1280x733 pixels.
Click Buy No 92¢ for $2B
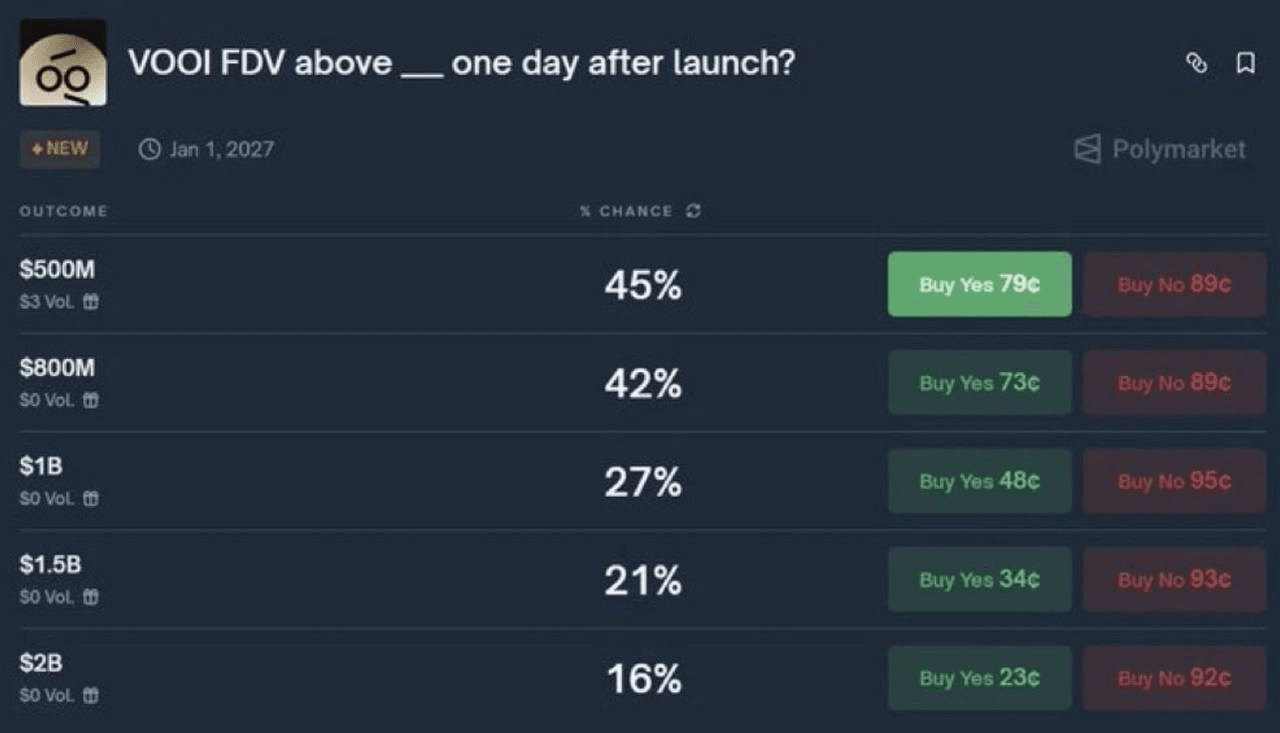point(1174,678)
